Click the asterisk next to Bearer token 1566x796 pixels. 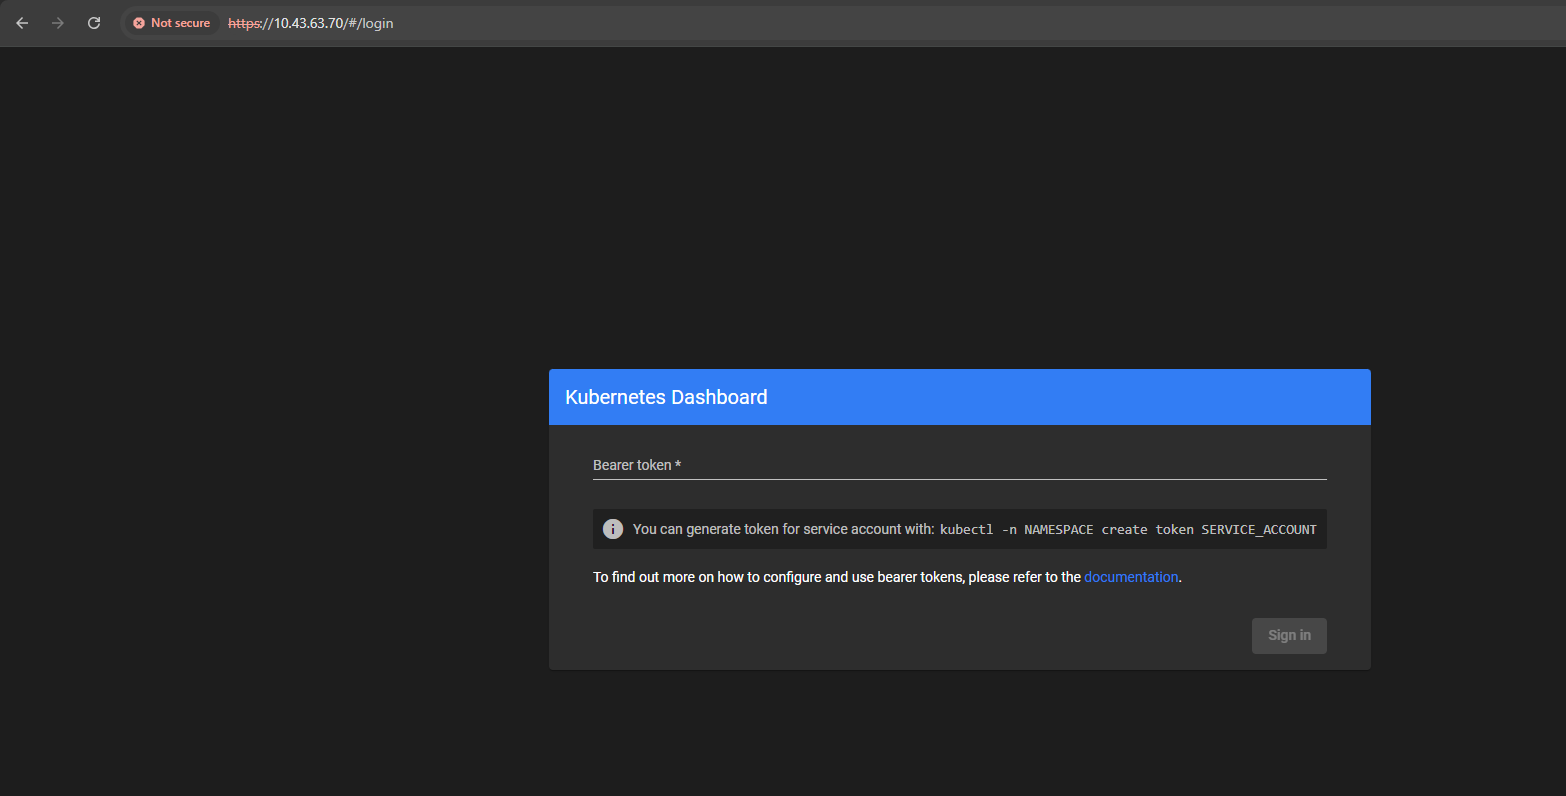pos(678,464)
